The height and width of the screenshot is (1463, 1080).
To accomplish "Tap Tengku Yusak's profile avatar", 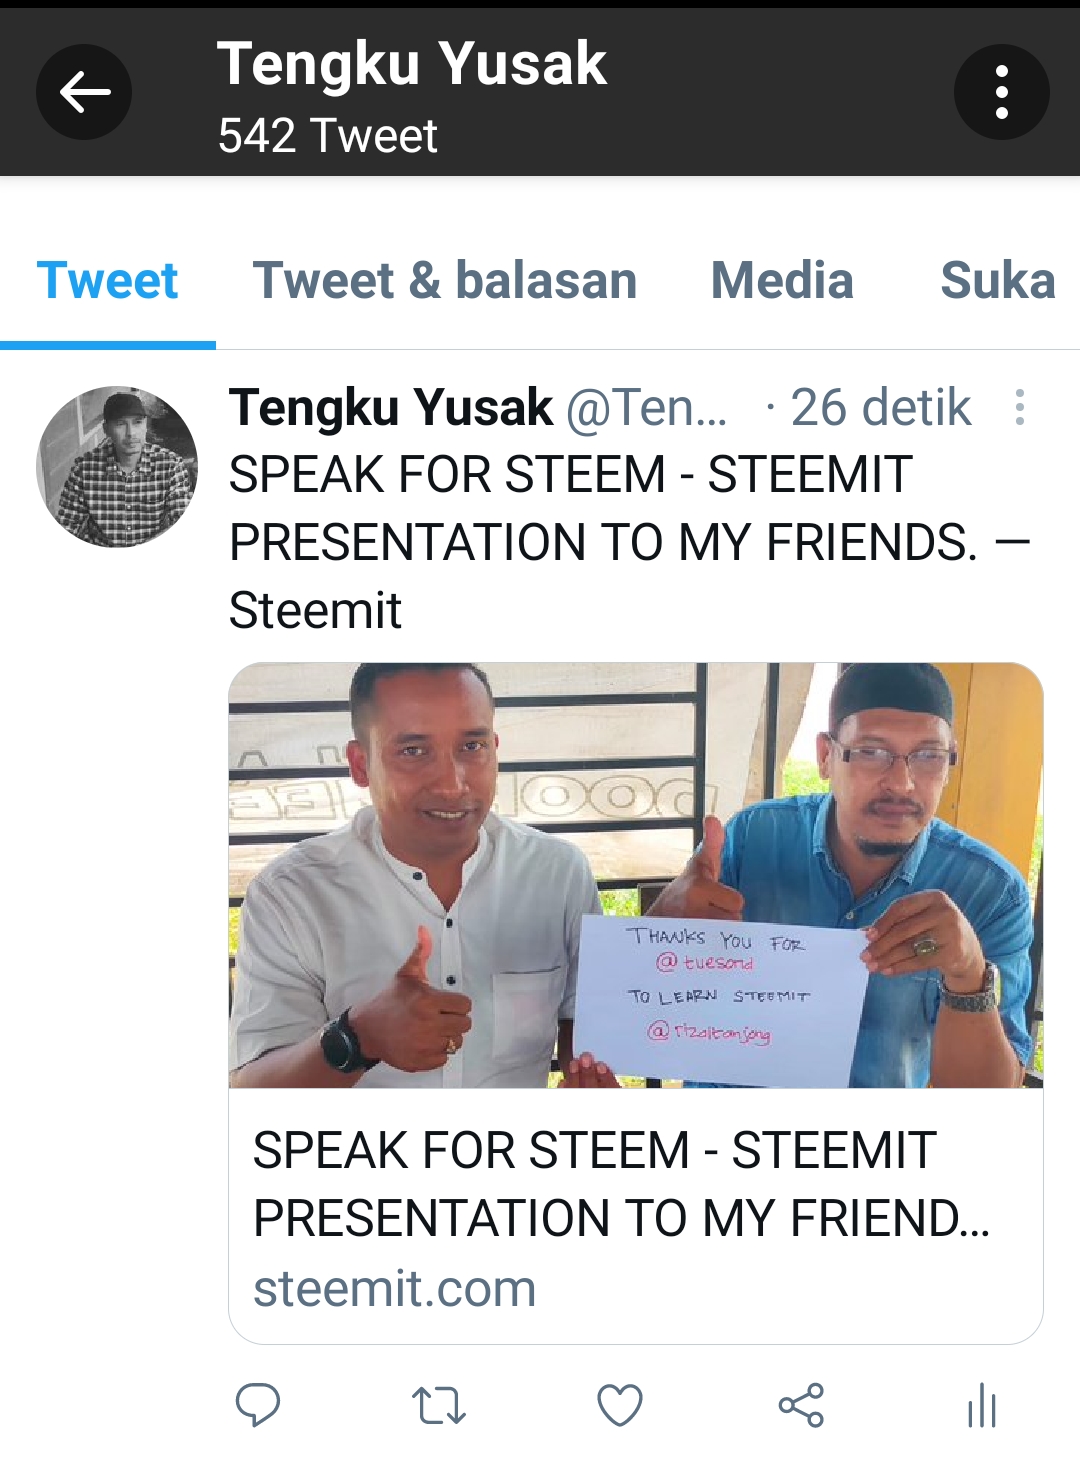I will 117,467.
